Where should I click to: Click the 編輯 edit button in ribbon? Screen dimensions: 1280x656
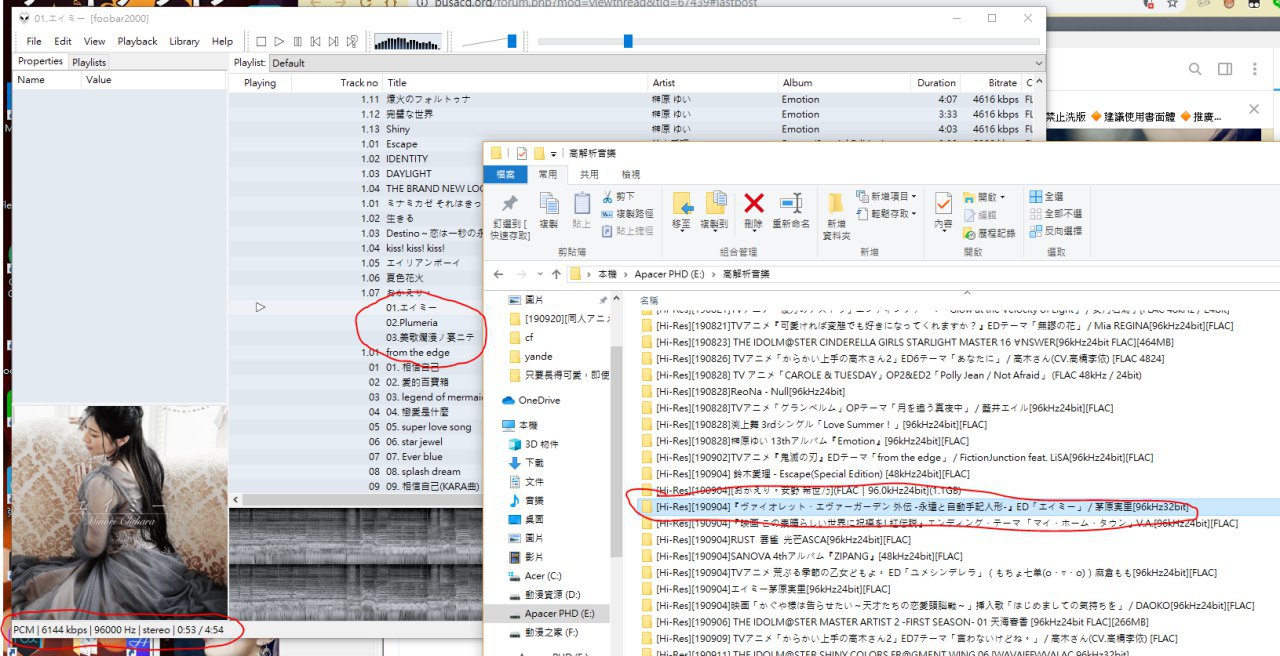(980, 215)
